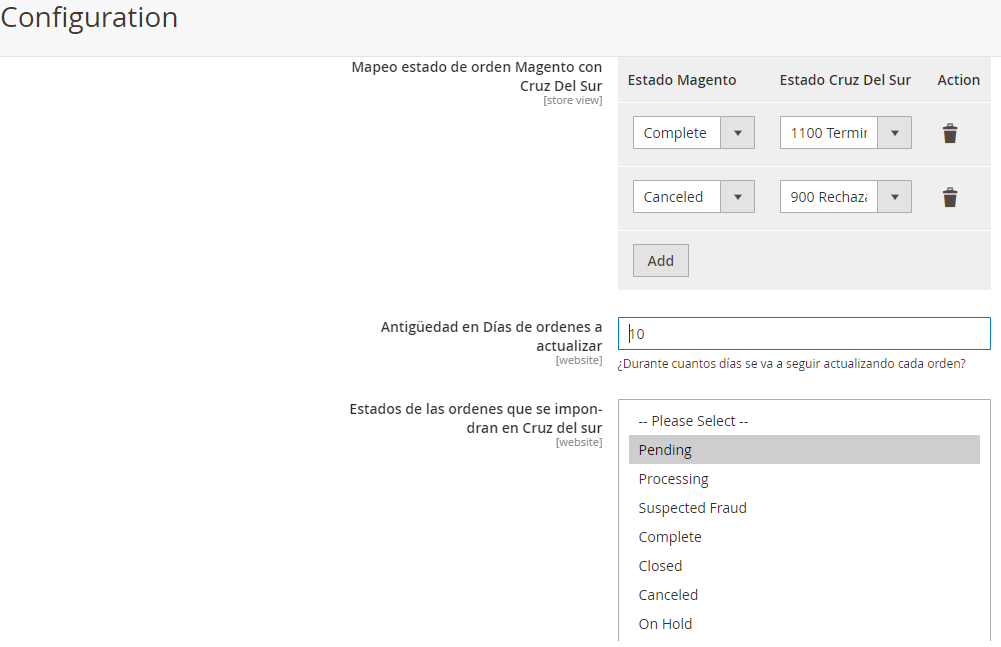Select Canceled in the order states multiselect list

[x=668, y=595]
